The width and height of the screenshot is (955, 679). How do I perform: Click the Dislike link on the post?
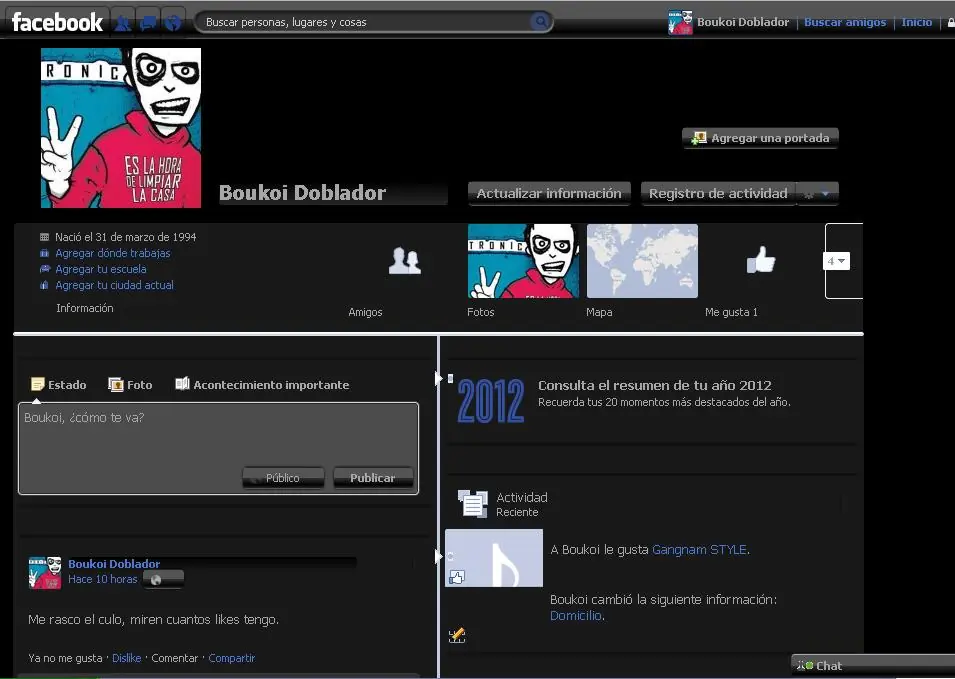pos(127,658)
